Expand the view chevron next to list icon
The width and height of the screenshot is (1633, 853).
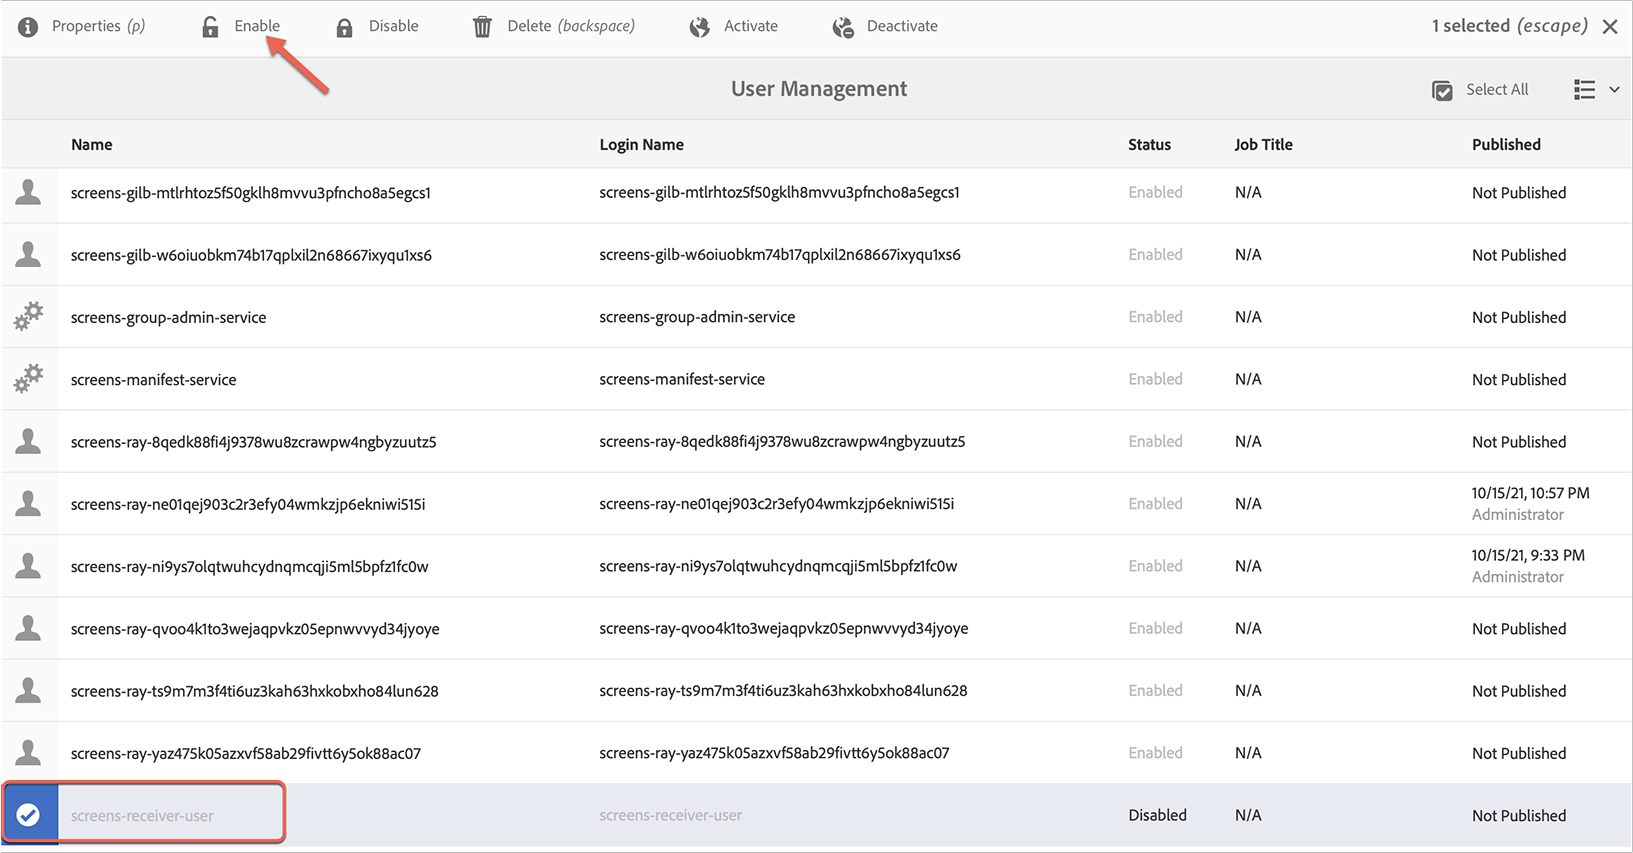[x=1614, y=90]
